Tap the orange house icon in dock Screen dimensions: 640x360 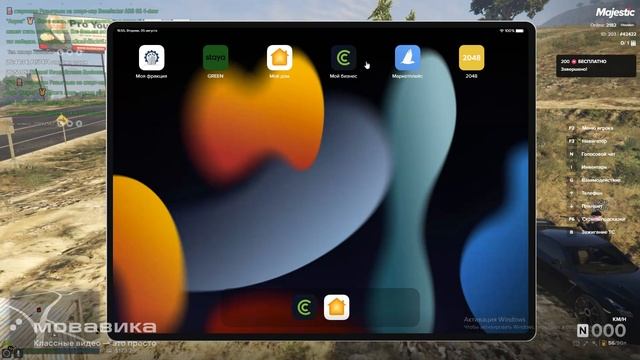point(337,307)
